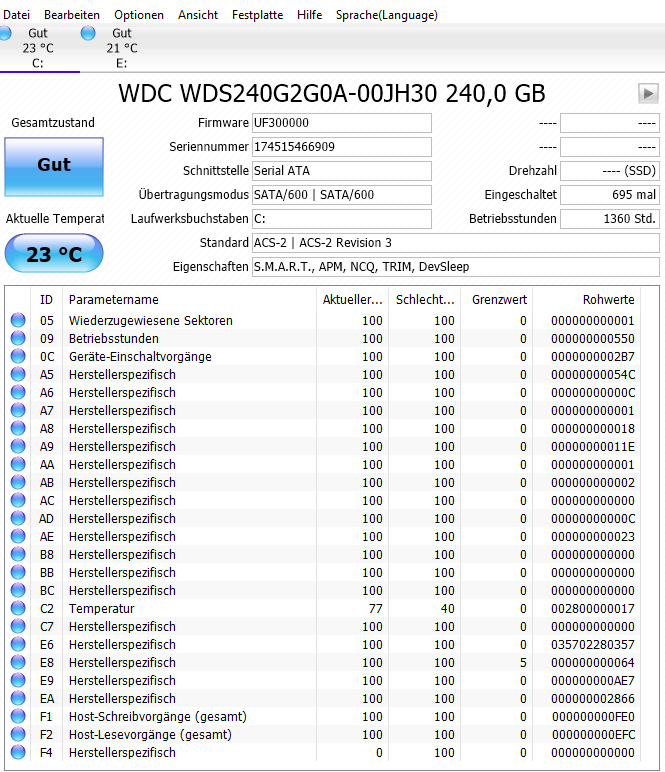Click the Übertragungsmodus field
Viewport: 665px width, 772px height.
[342, 195]
